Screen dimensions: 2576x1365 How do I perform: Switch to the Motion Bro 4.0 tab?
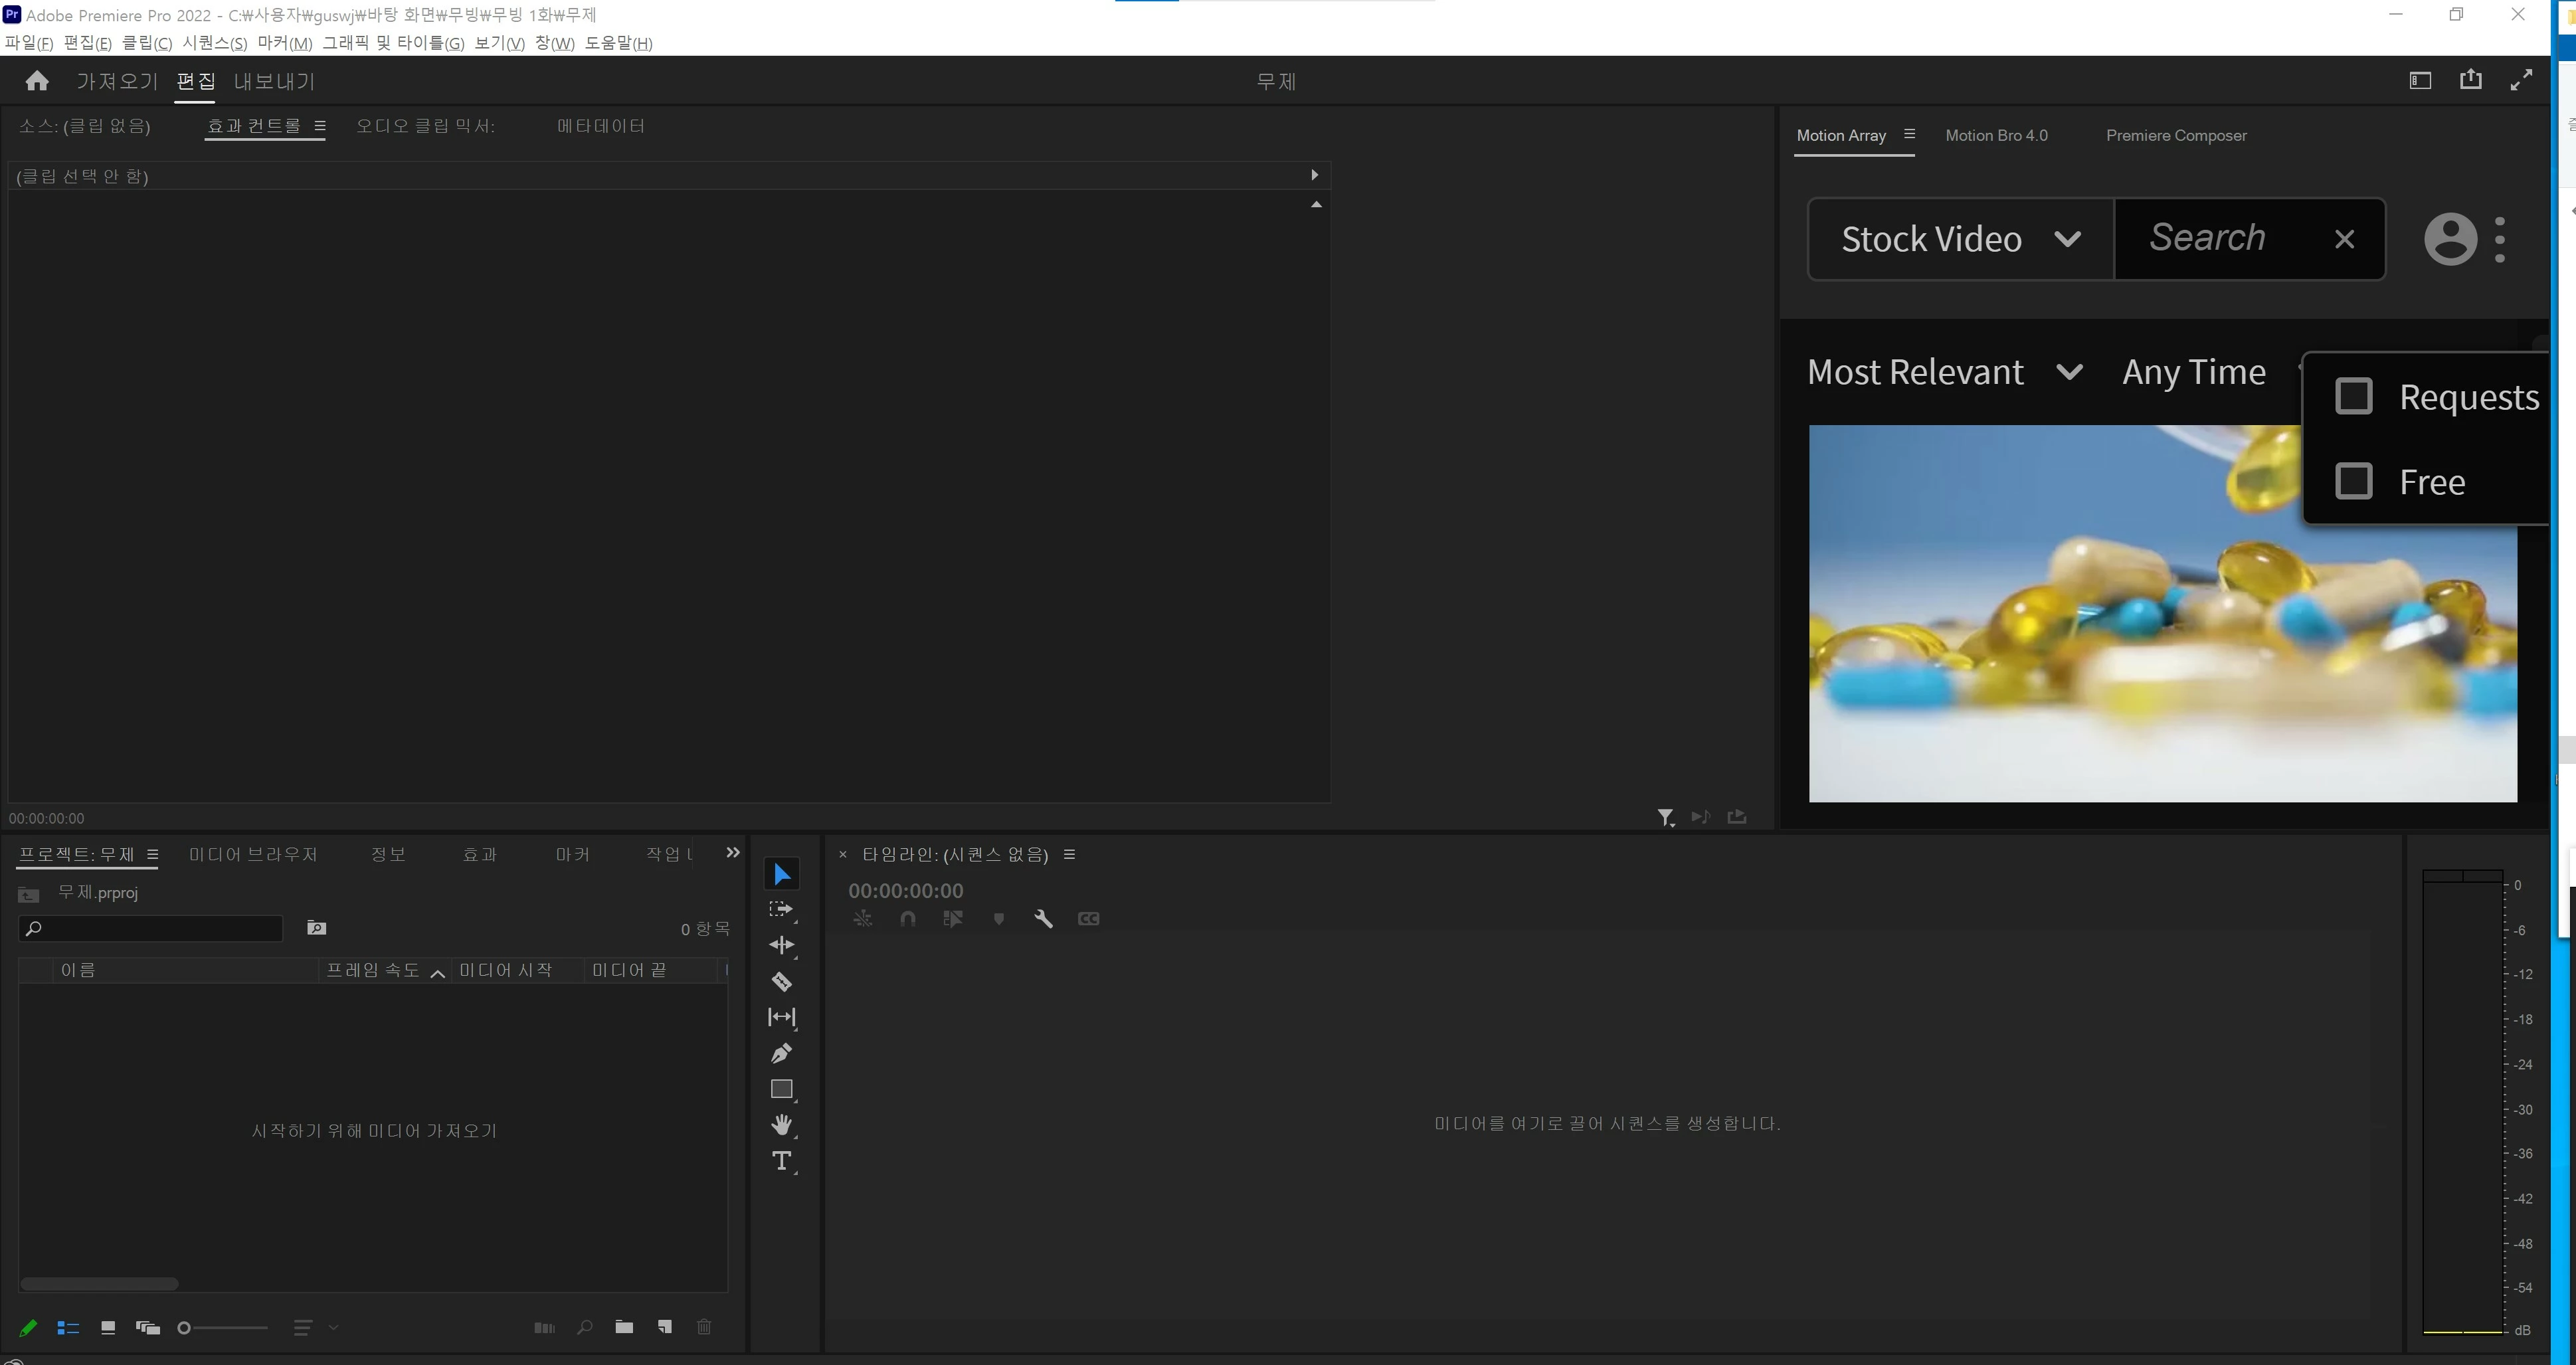(1996, 135)
